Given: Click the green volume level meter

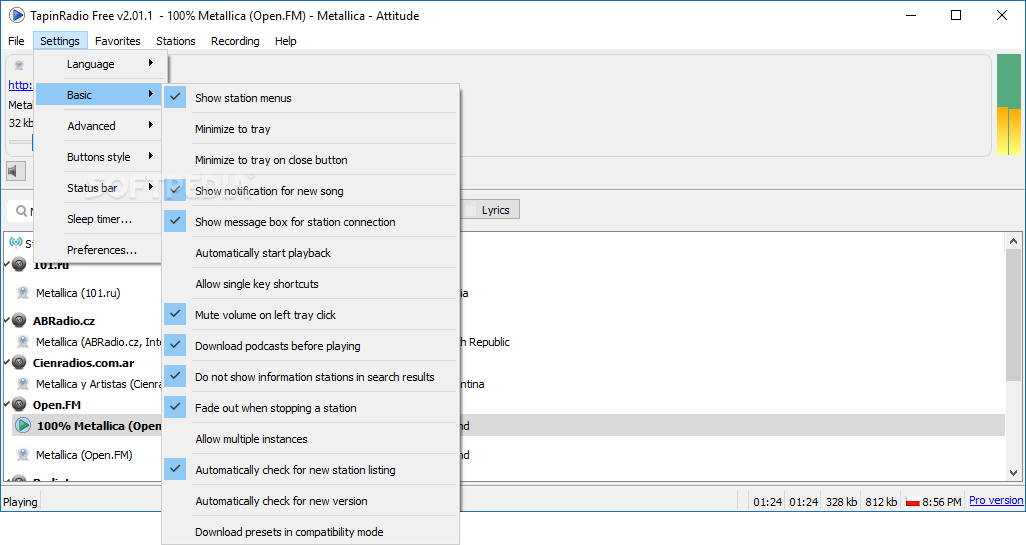Looking at the screenshot, I should pos(1008,105).
